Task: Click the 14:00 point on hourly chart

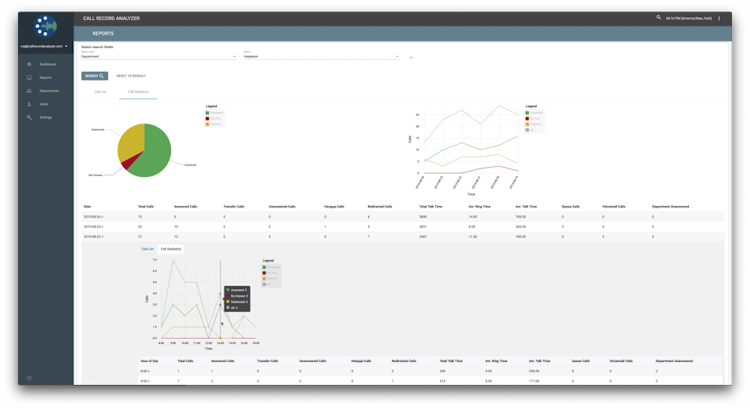Action: pyautogui.click(x=221, y=305)
